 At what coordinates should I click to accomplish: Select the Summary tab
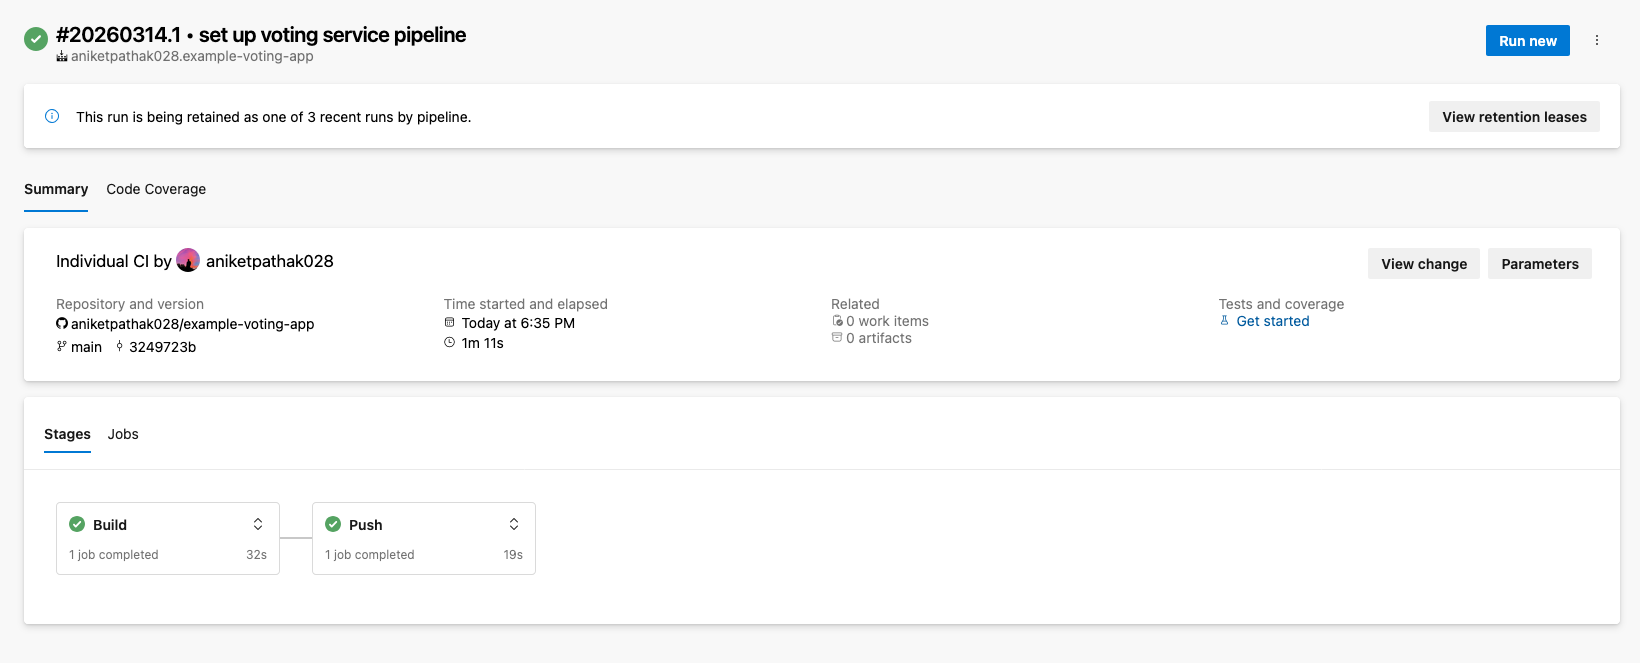point(56,189)
